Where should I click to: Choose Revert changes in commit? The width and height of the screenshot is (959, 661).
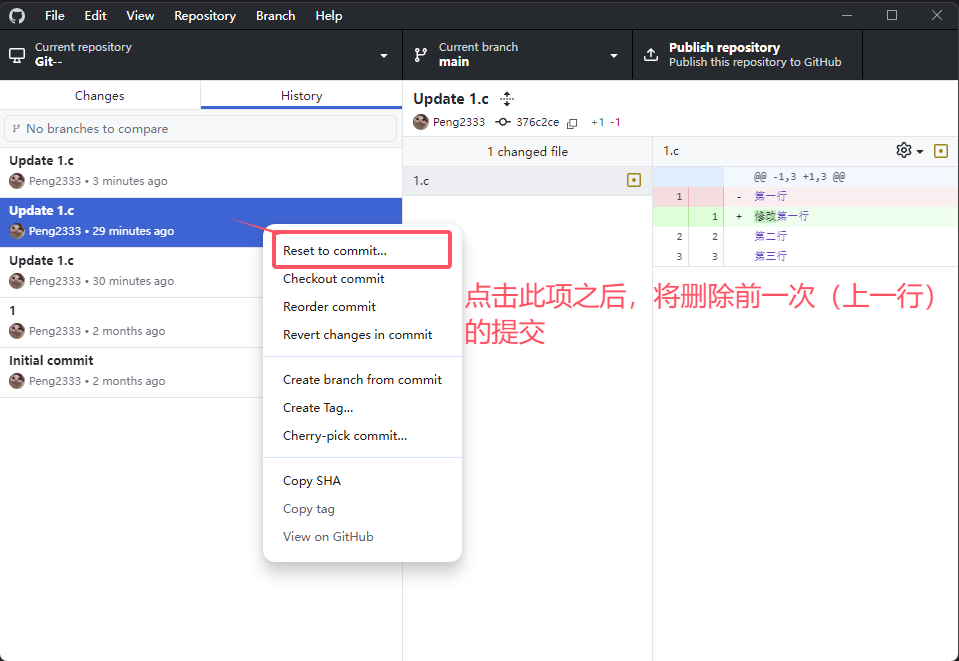357,335
